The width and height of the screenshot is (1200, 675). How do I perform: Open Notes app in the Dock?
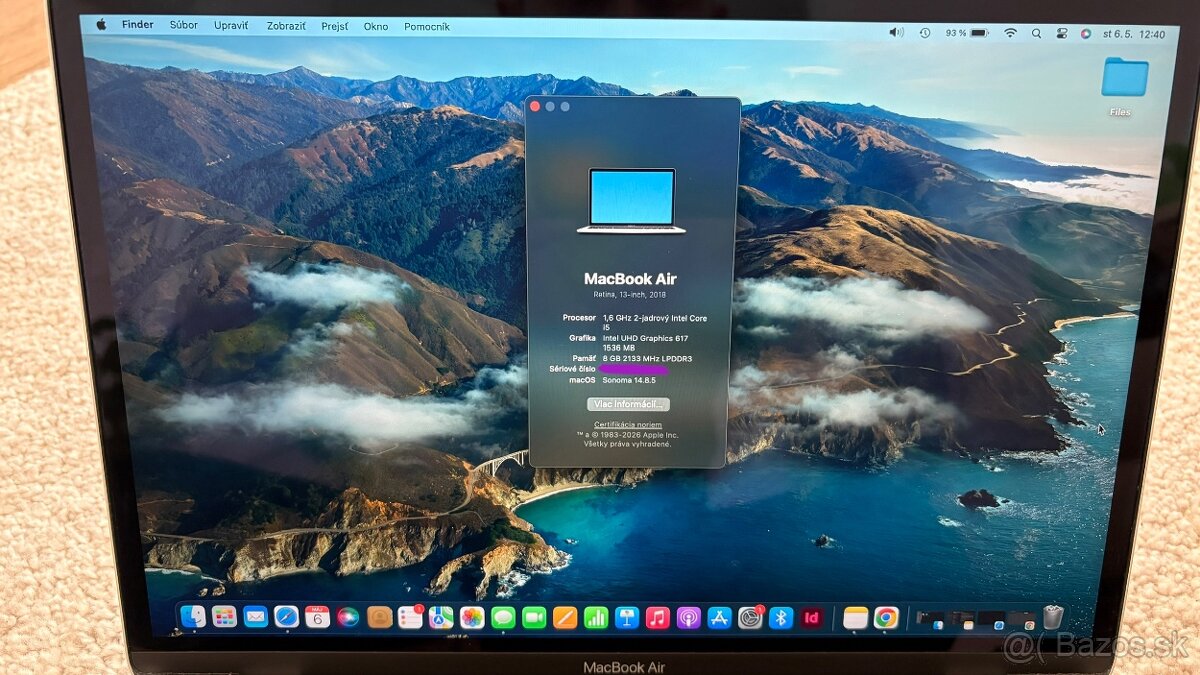coord(855,617)
